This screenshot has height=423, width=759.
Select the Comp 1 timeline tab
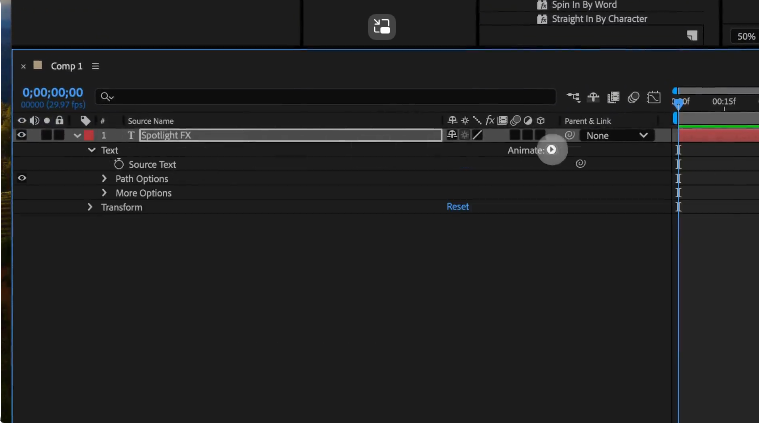66,66
